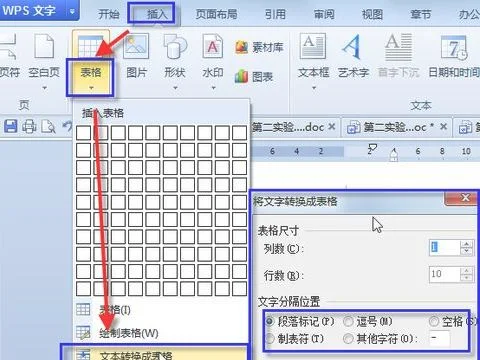Expand the 表格 dropdown arrow

pyautogui.click(x=91, y=88)
